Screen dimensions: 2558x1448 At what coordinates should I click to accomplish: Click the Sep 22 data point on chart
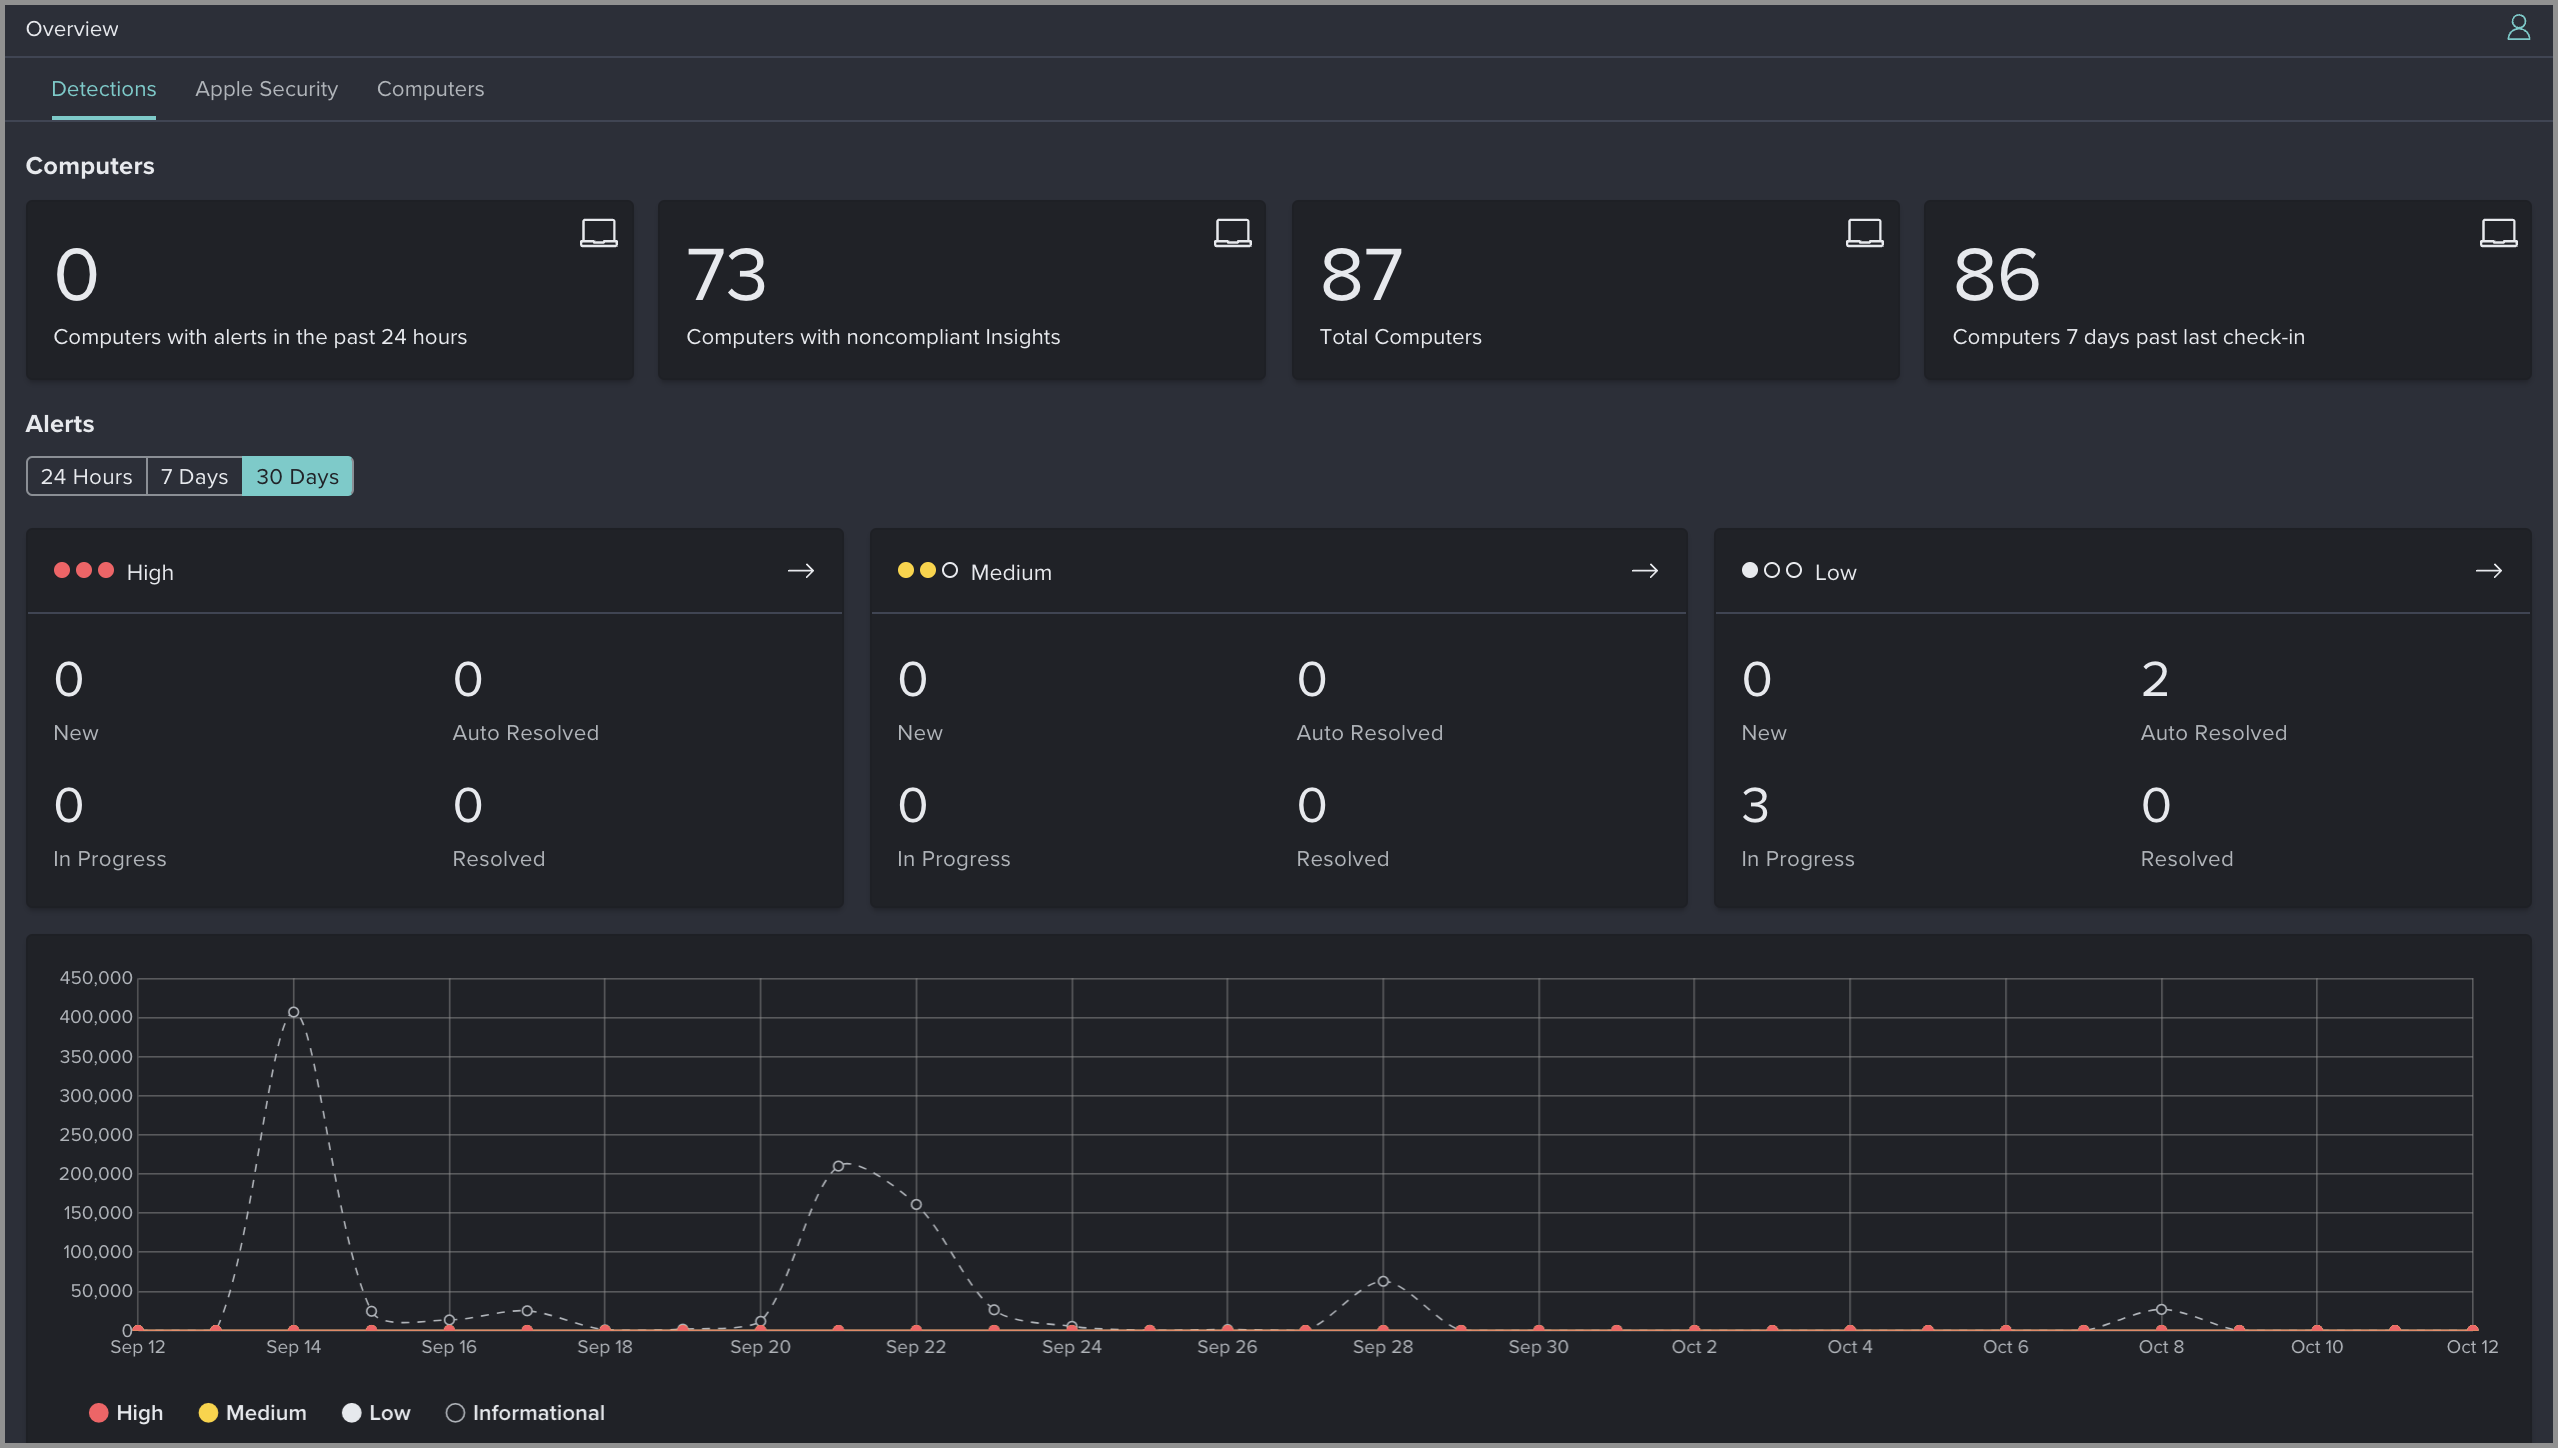[x=916, y=1204]
